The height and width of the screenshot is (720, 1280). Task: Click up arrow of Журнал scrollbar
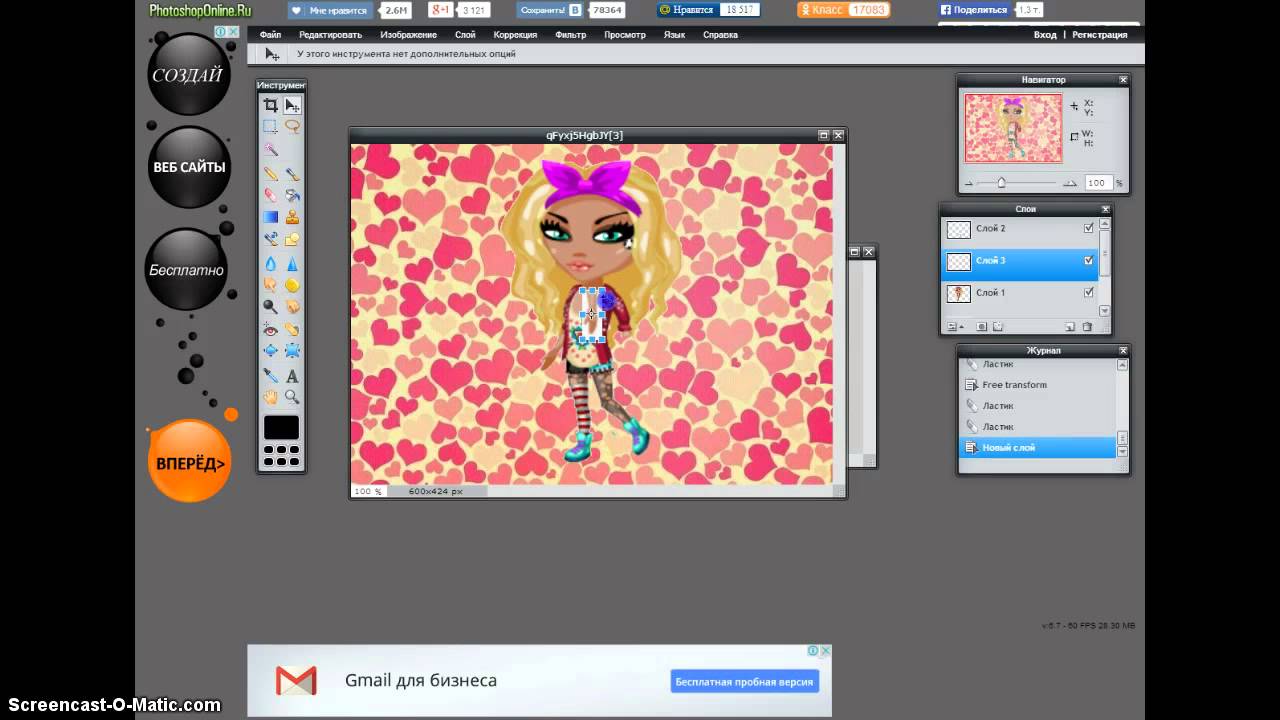[1122, 365]
